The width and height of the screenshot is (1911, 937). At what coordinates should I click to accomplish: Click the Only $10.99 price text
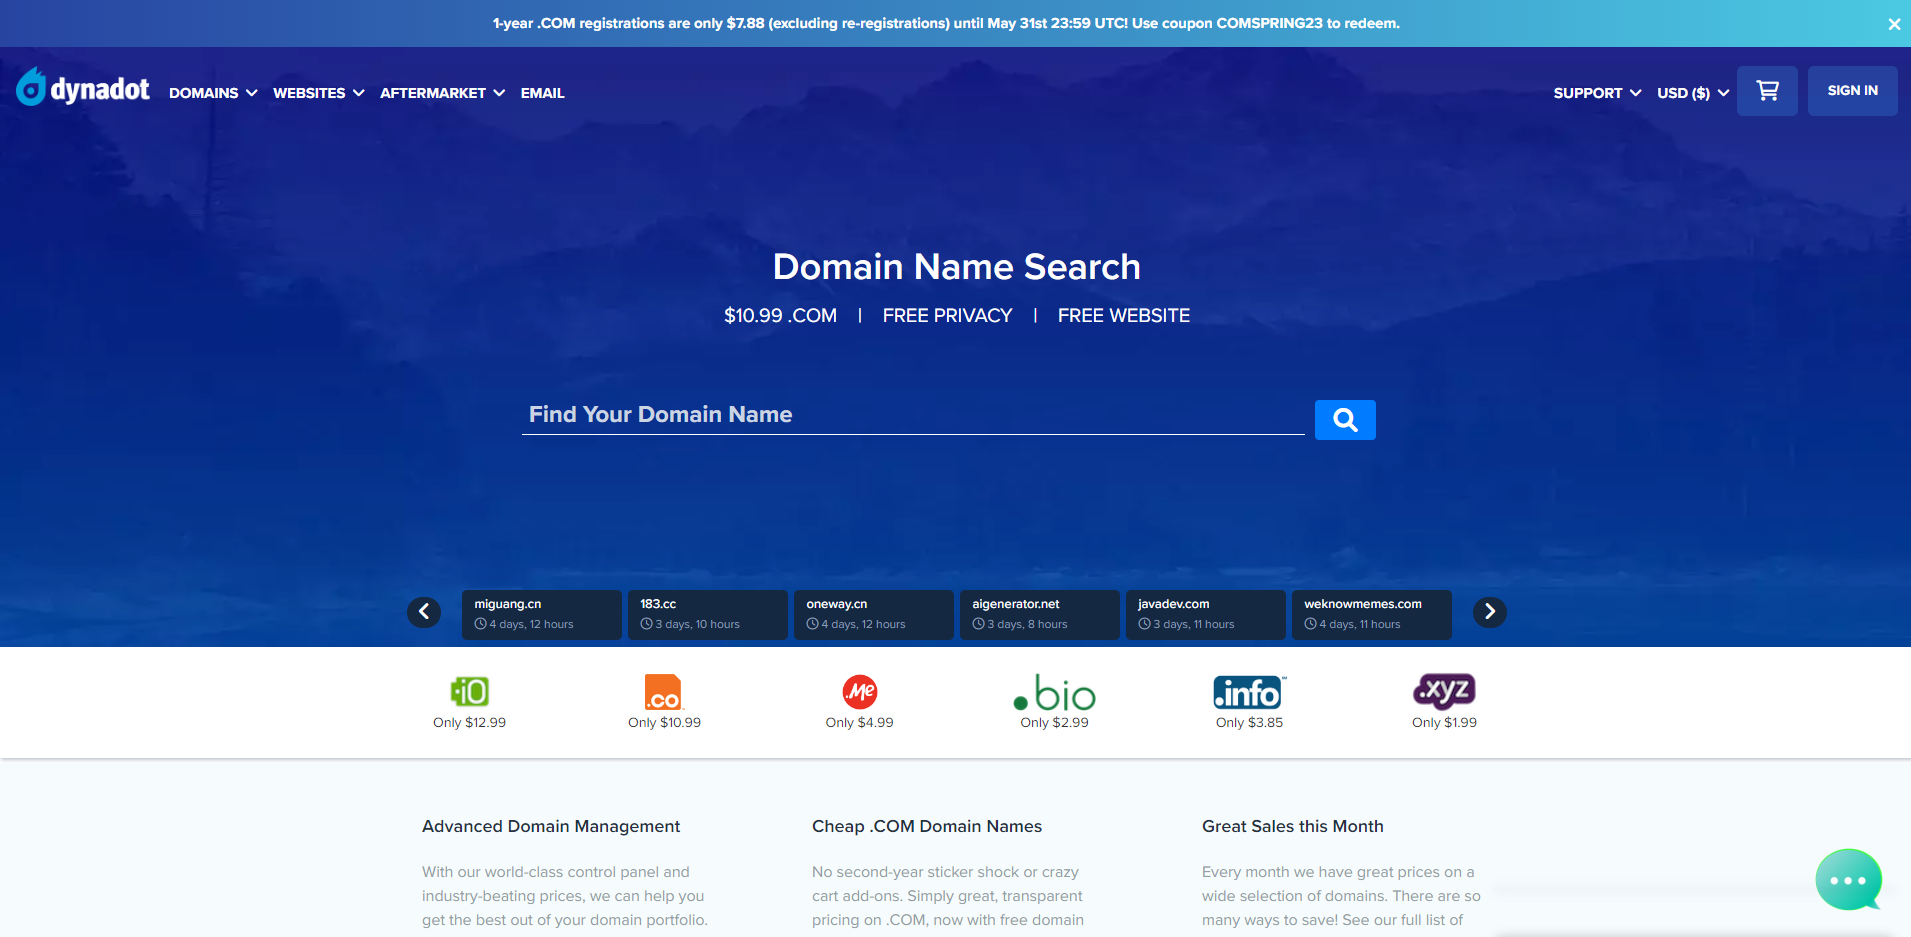[664, 723]
